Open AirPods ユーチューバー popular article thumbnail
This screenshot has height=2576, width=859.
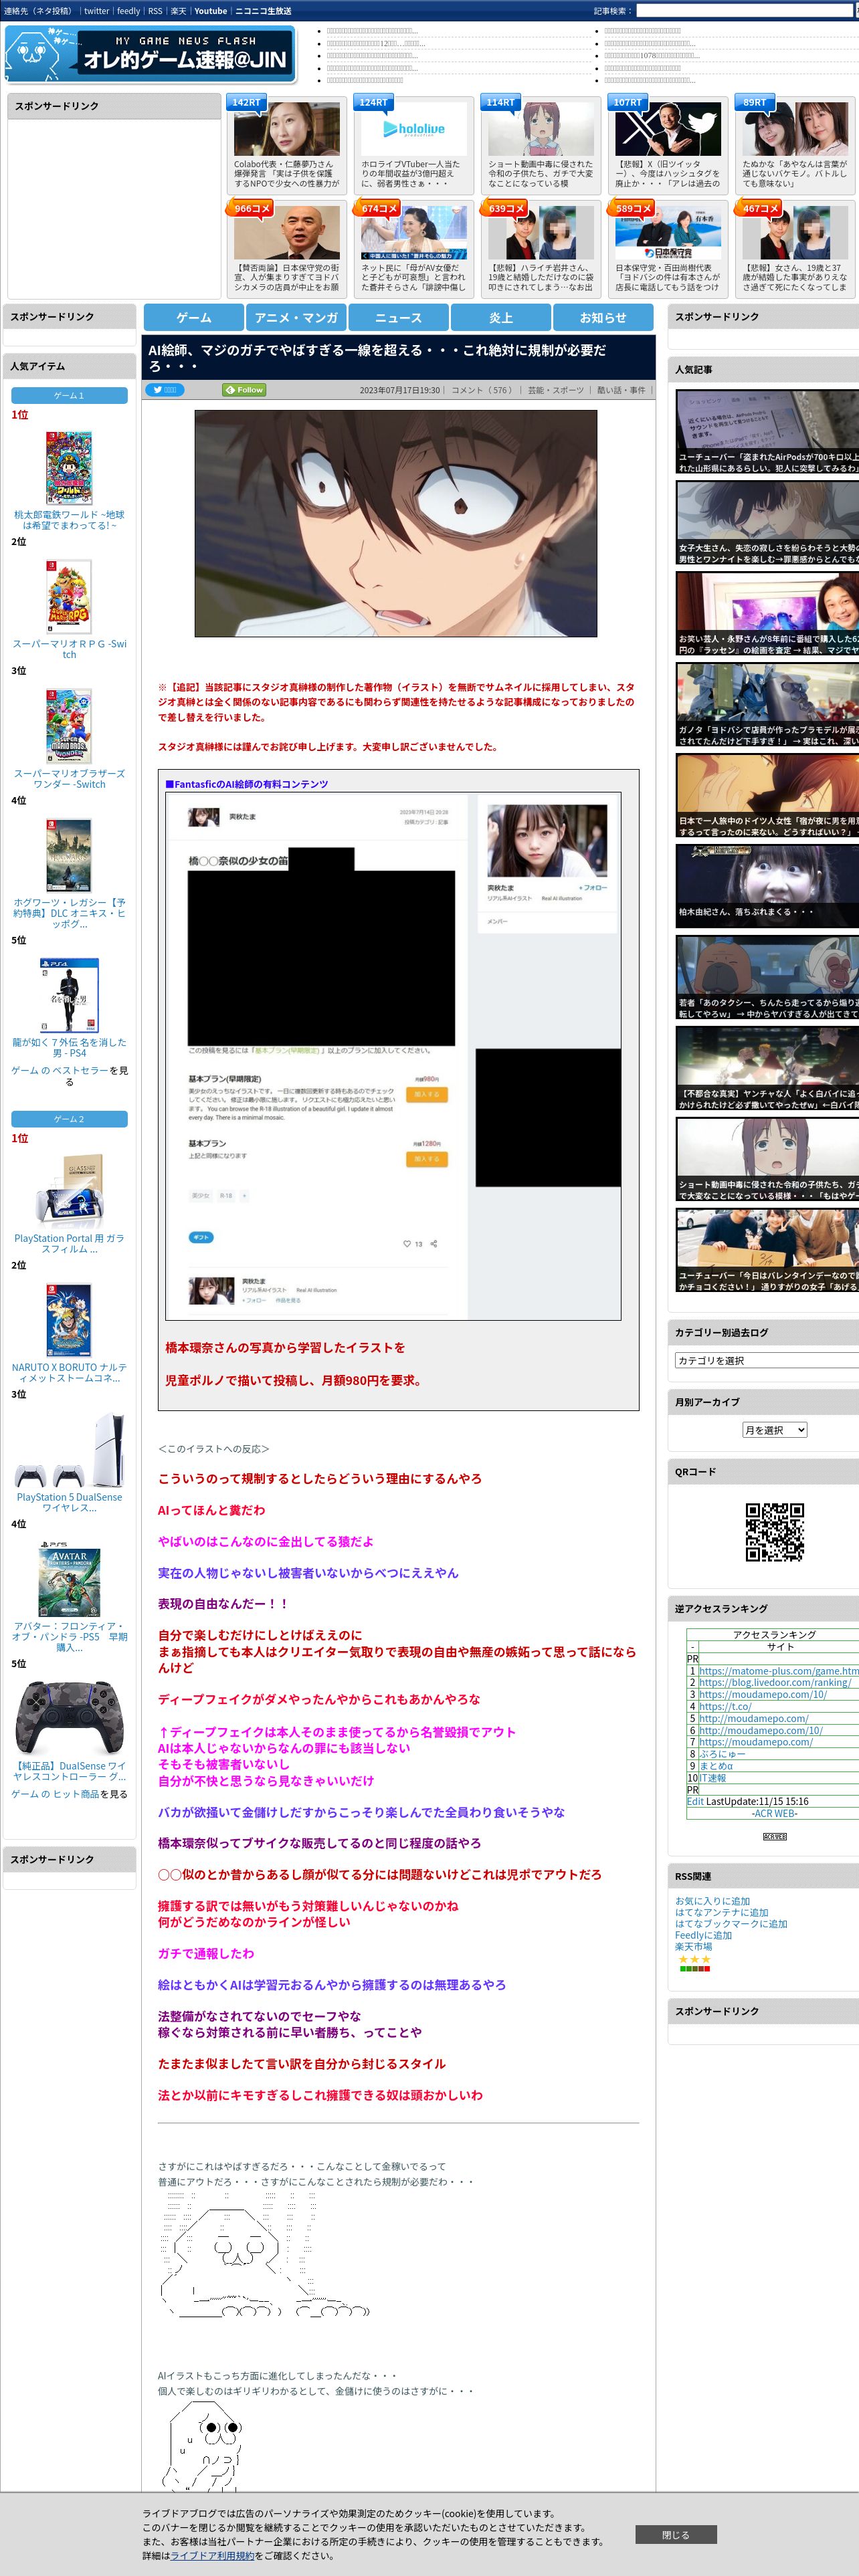(x=767, y=431)
